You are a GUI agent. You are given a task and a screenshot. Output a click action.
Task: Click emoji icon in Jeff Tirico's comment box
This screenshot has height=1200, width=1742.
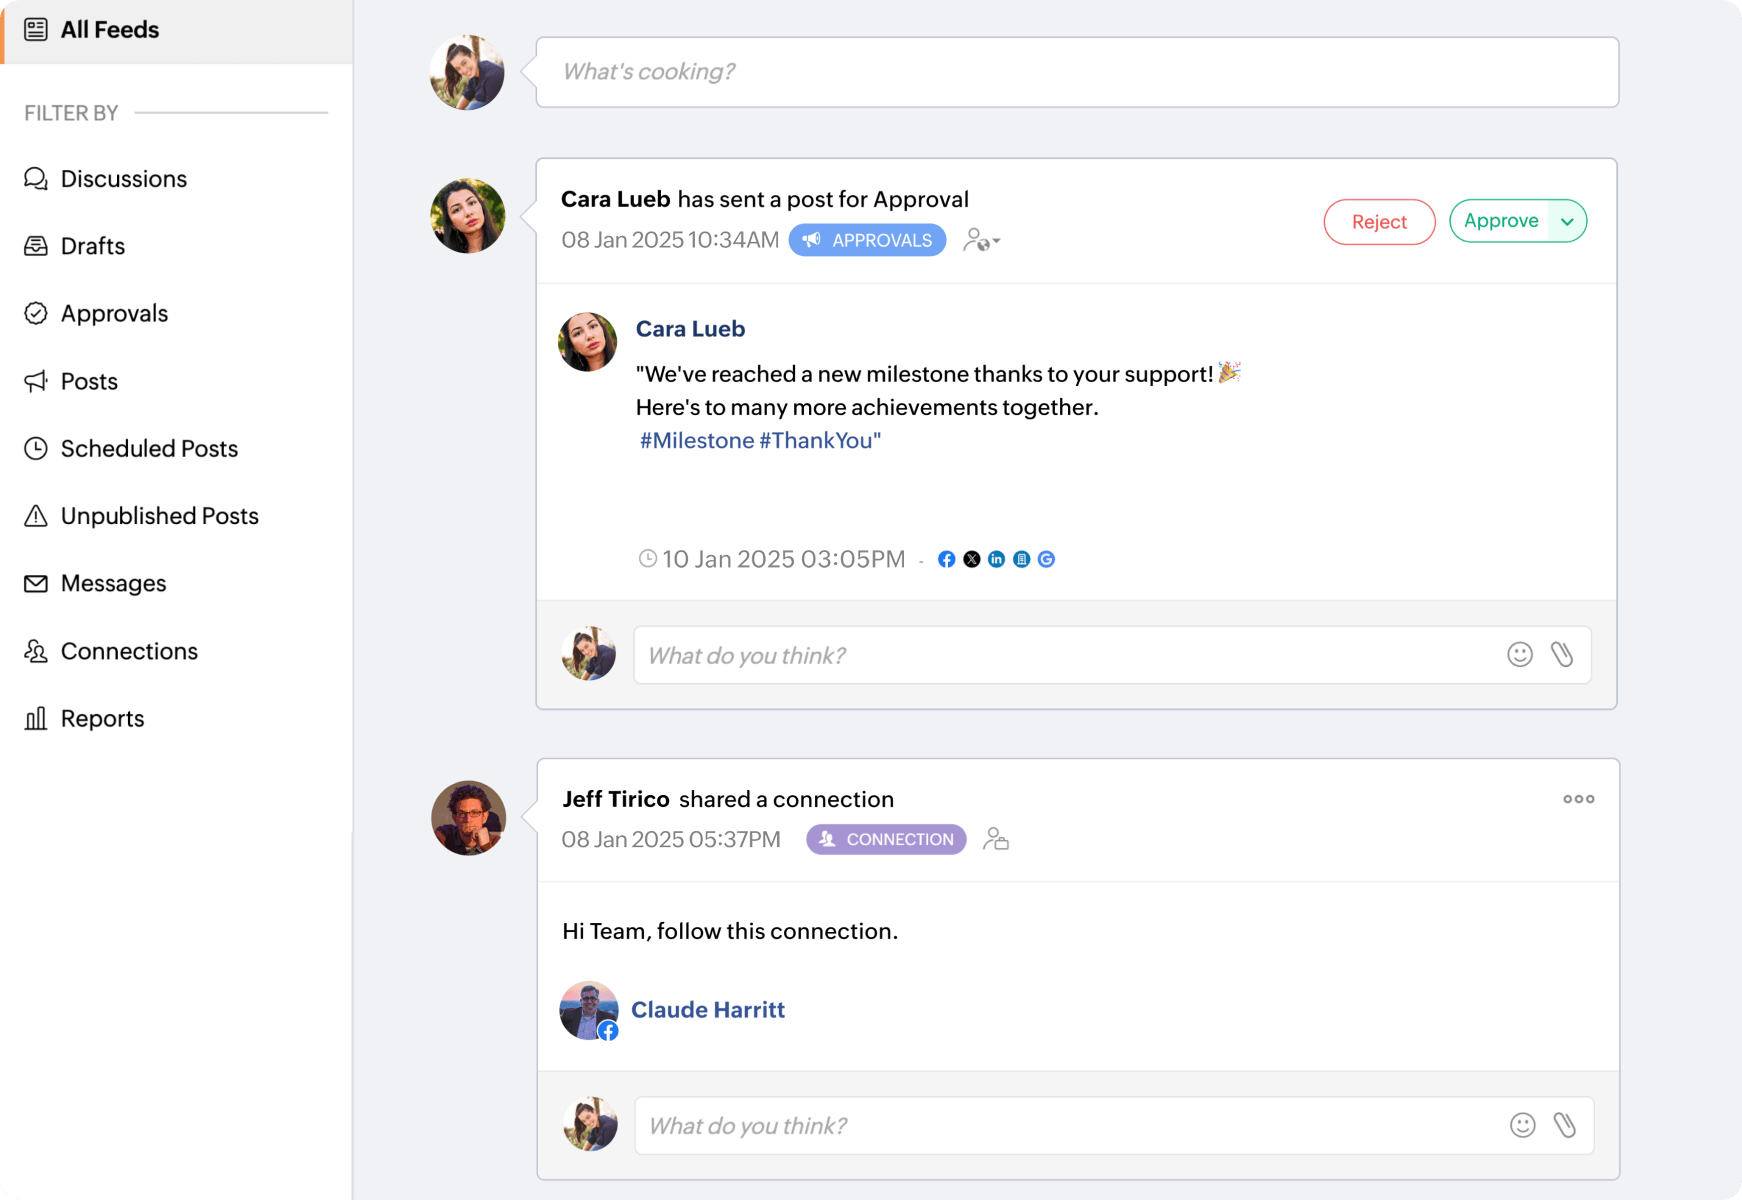[1522, 1126]
